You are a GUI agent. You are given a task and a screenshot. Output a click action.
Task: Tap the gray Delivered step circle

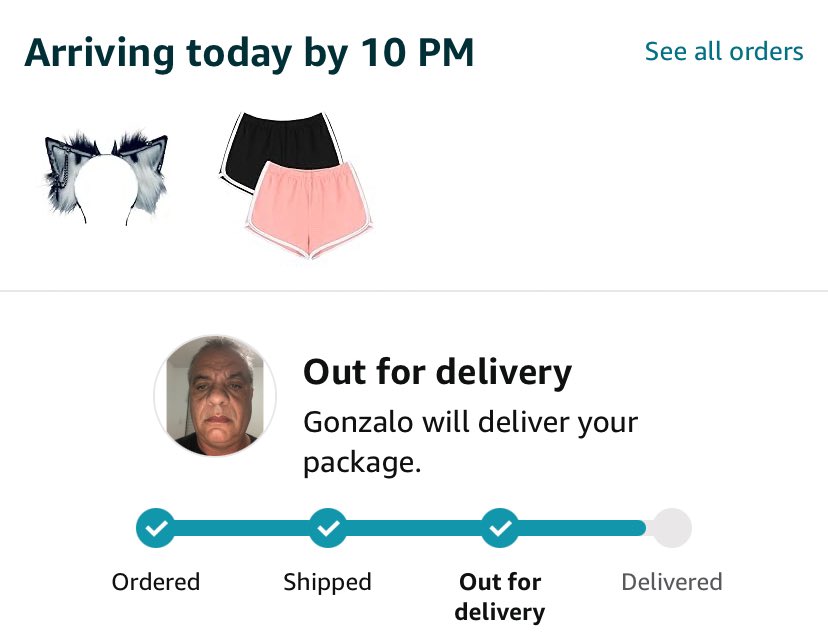(671, 528)
